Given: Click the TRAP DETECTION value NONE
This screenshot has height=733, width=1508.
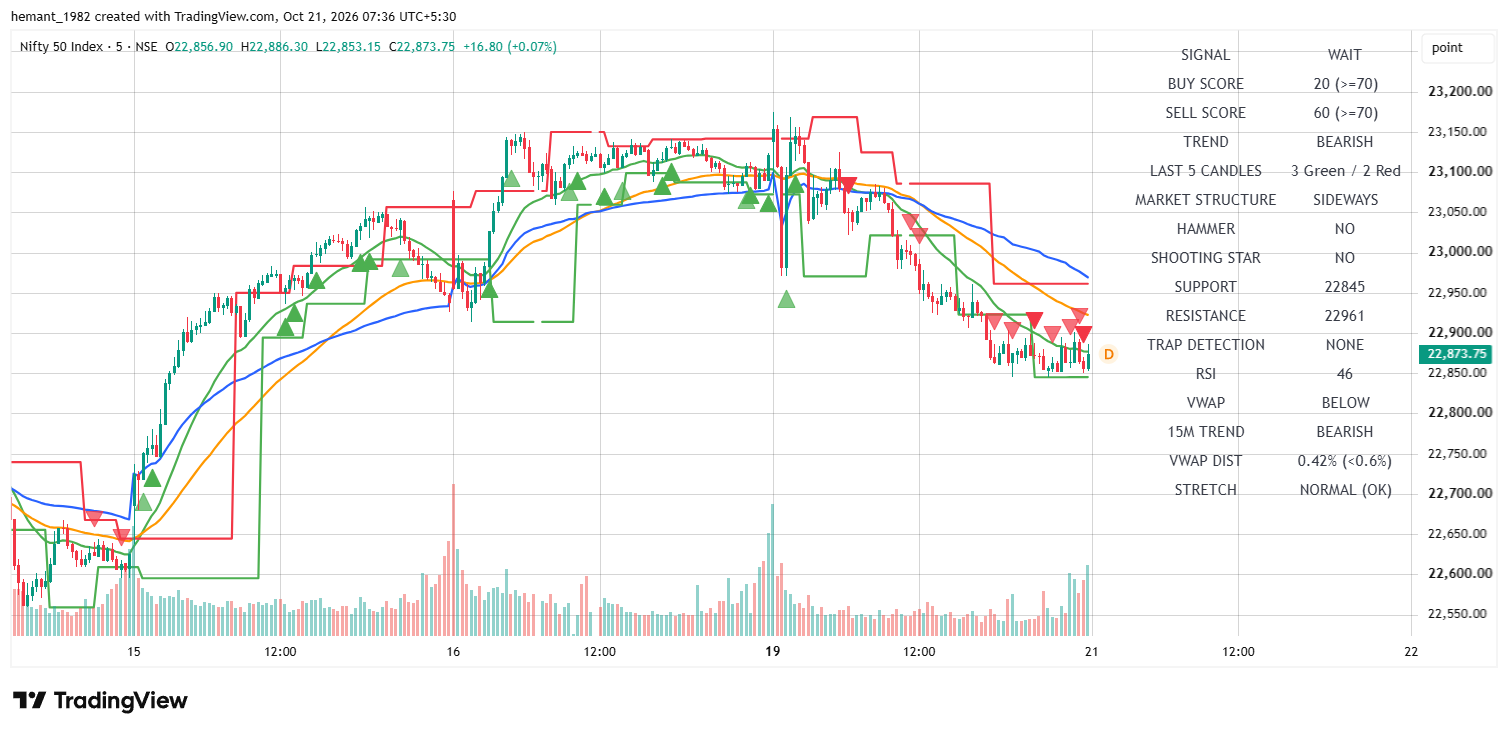Looking at the screenshot, I should [1345, 345].
